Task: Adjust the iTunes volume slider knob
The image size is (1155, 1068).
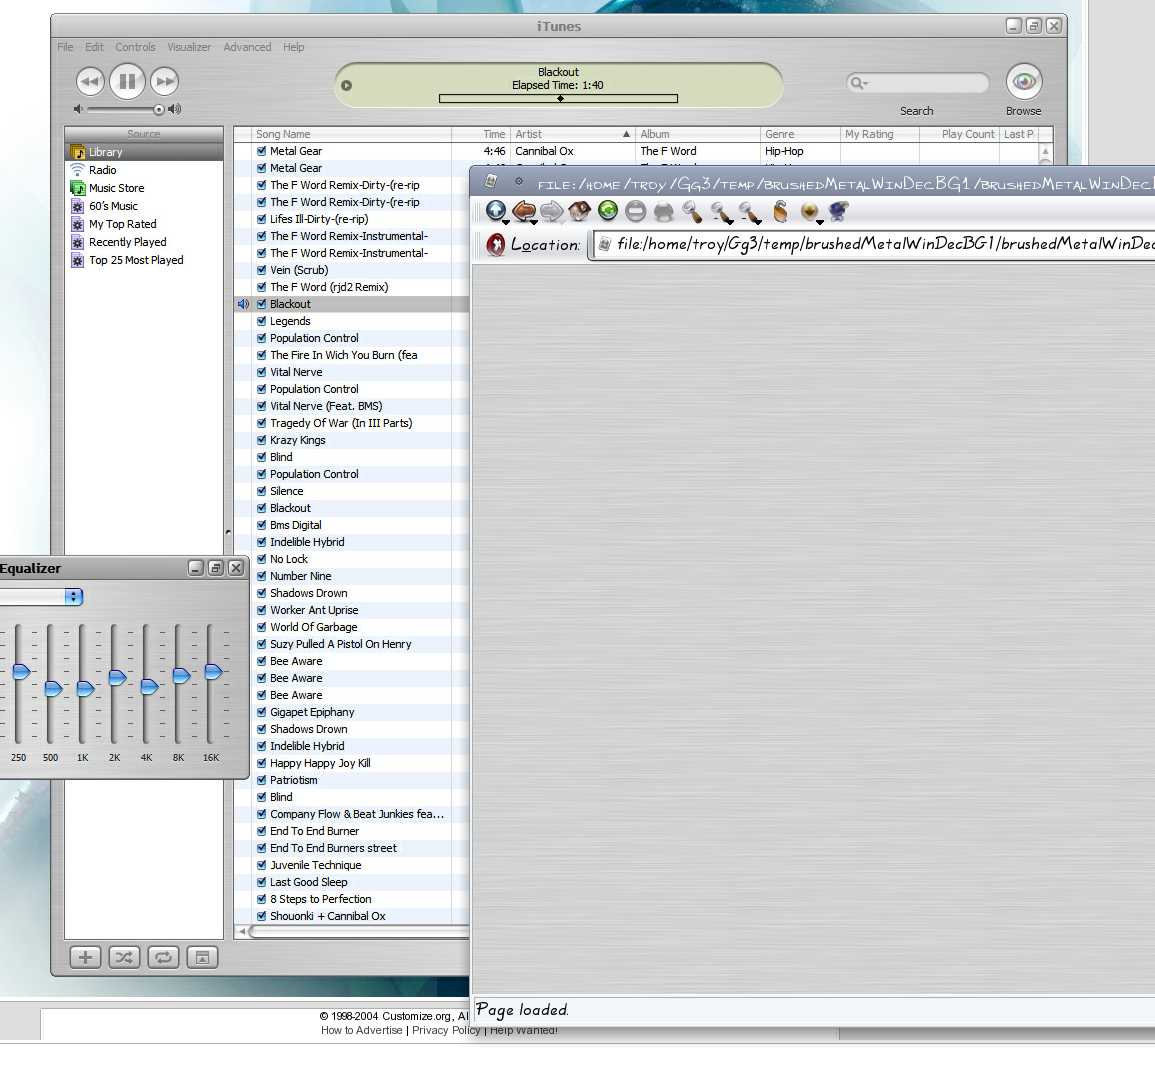Action: point(158,110)
